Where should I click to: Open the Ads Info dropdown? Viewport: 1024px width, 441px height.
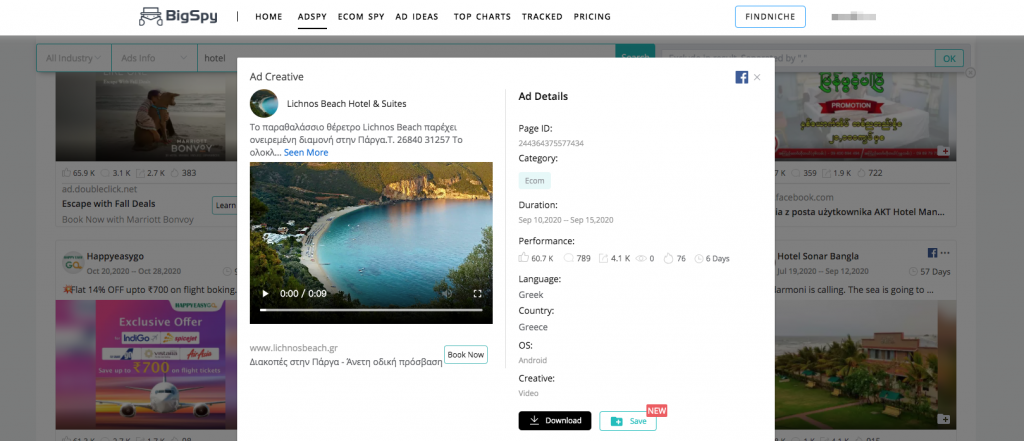(x=155, y=58)
